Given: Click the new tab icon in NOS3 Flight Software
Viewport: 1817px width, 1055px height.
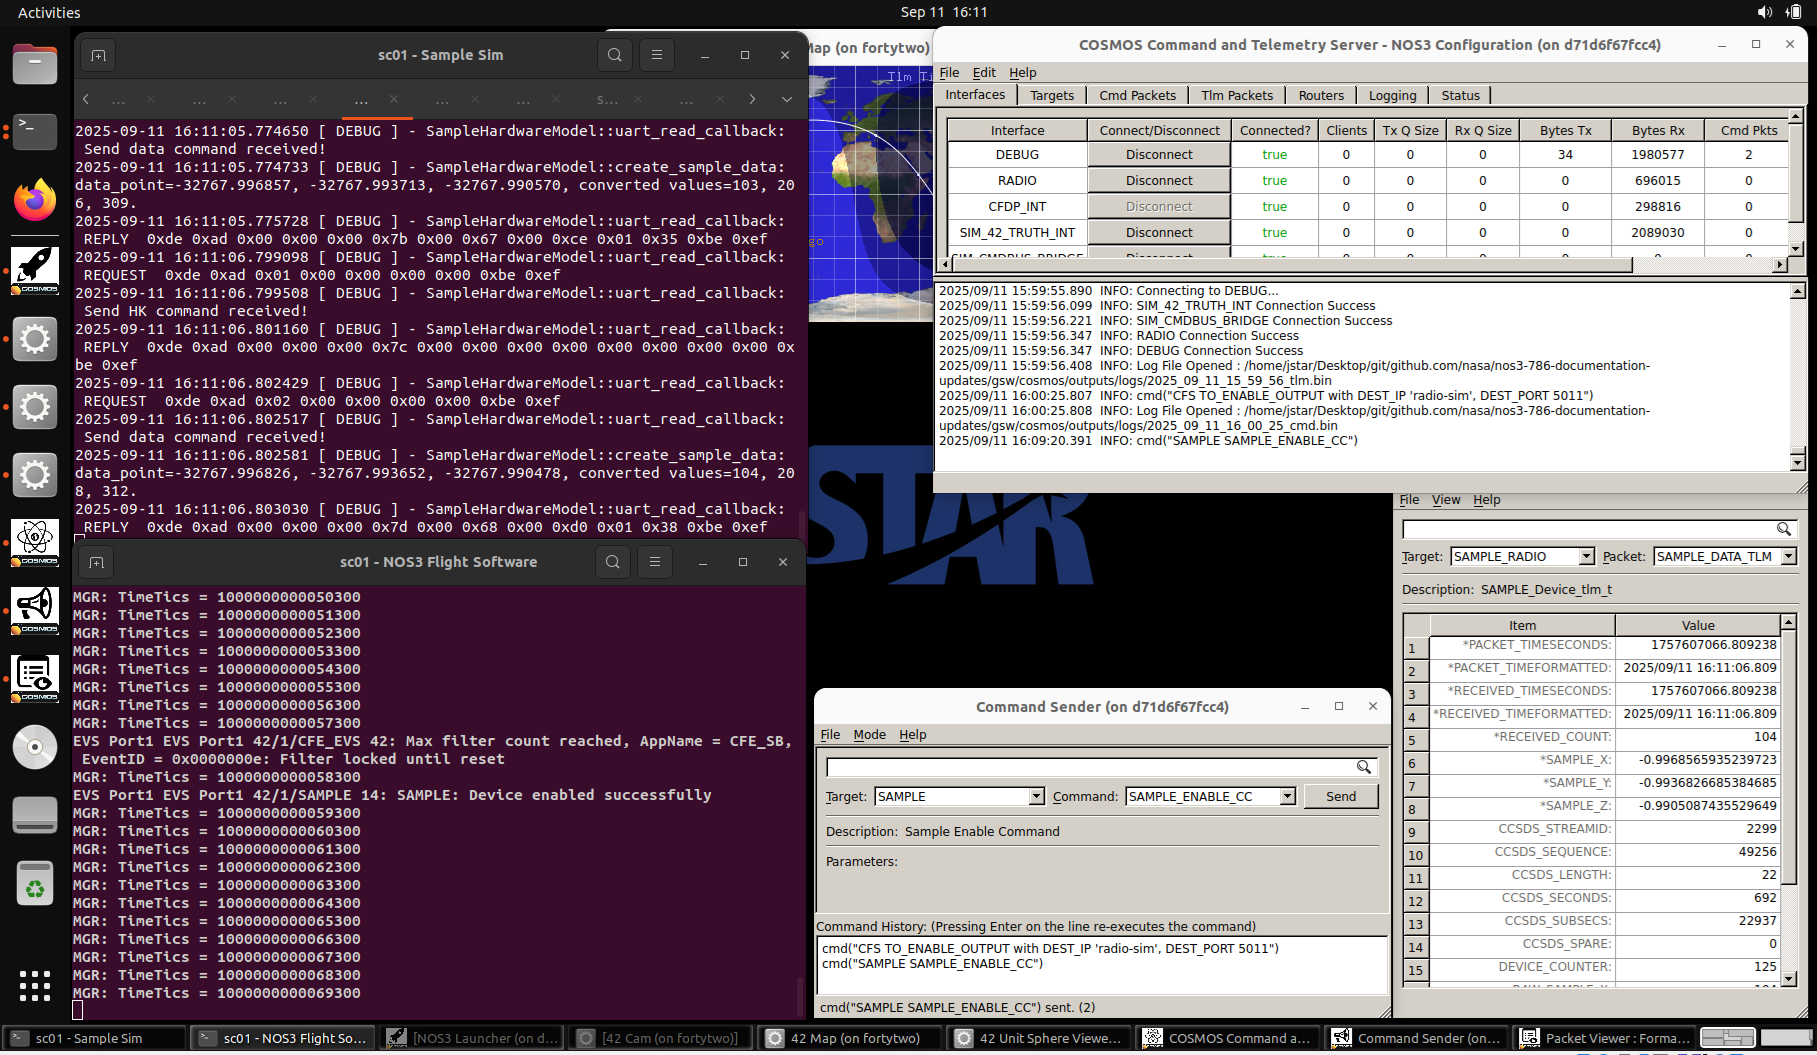Looking at the screenshot, I should click(96, 562).
